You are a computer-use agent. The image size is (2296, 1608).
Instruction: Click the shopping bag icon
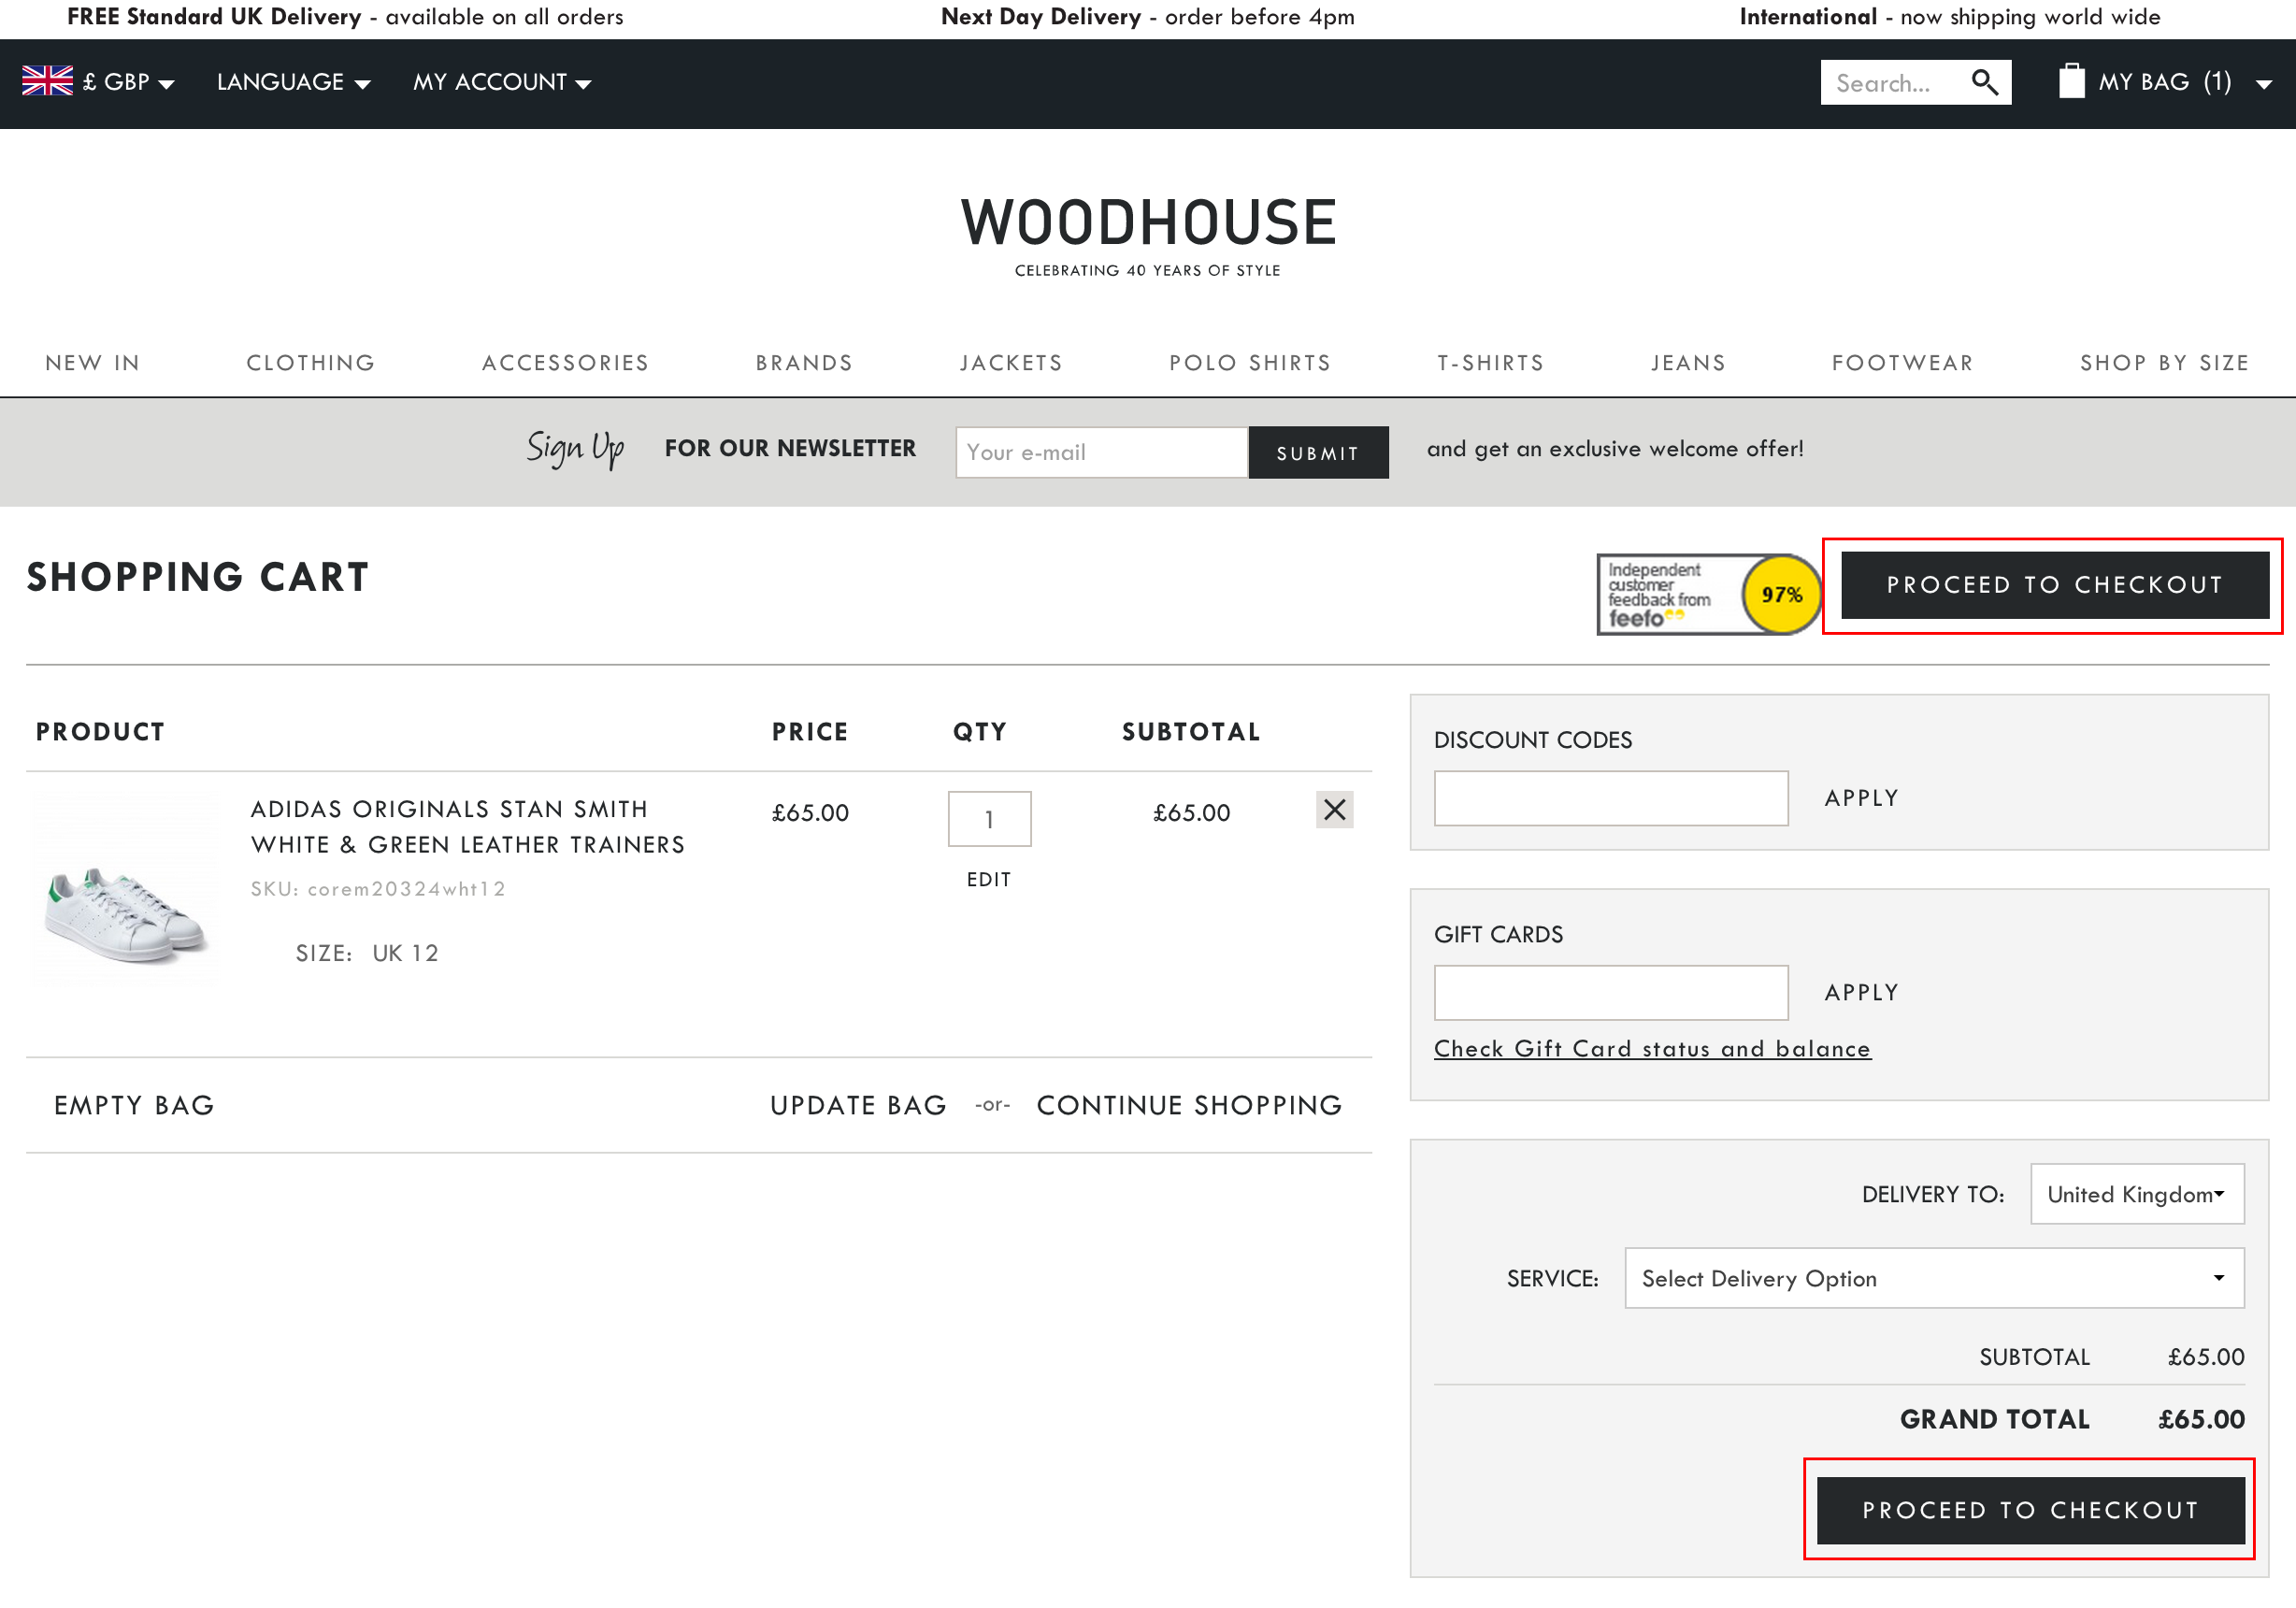pos(2071,81)
